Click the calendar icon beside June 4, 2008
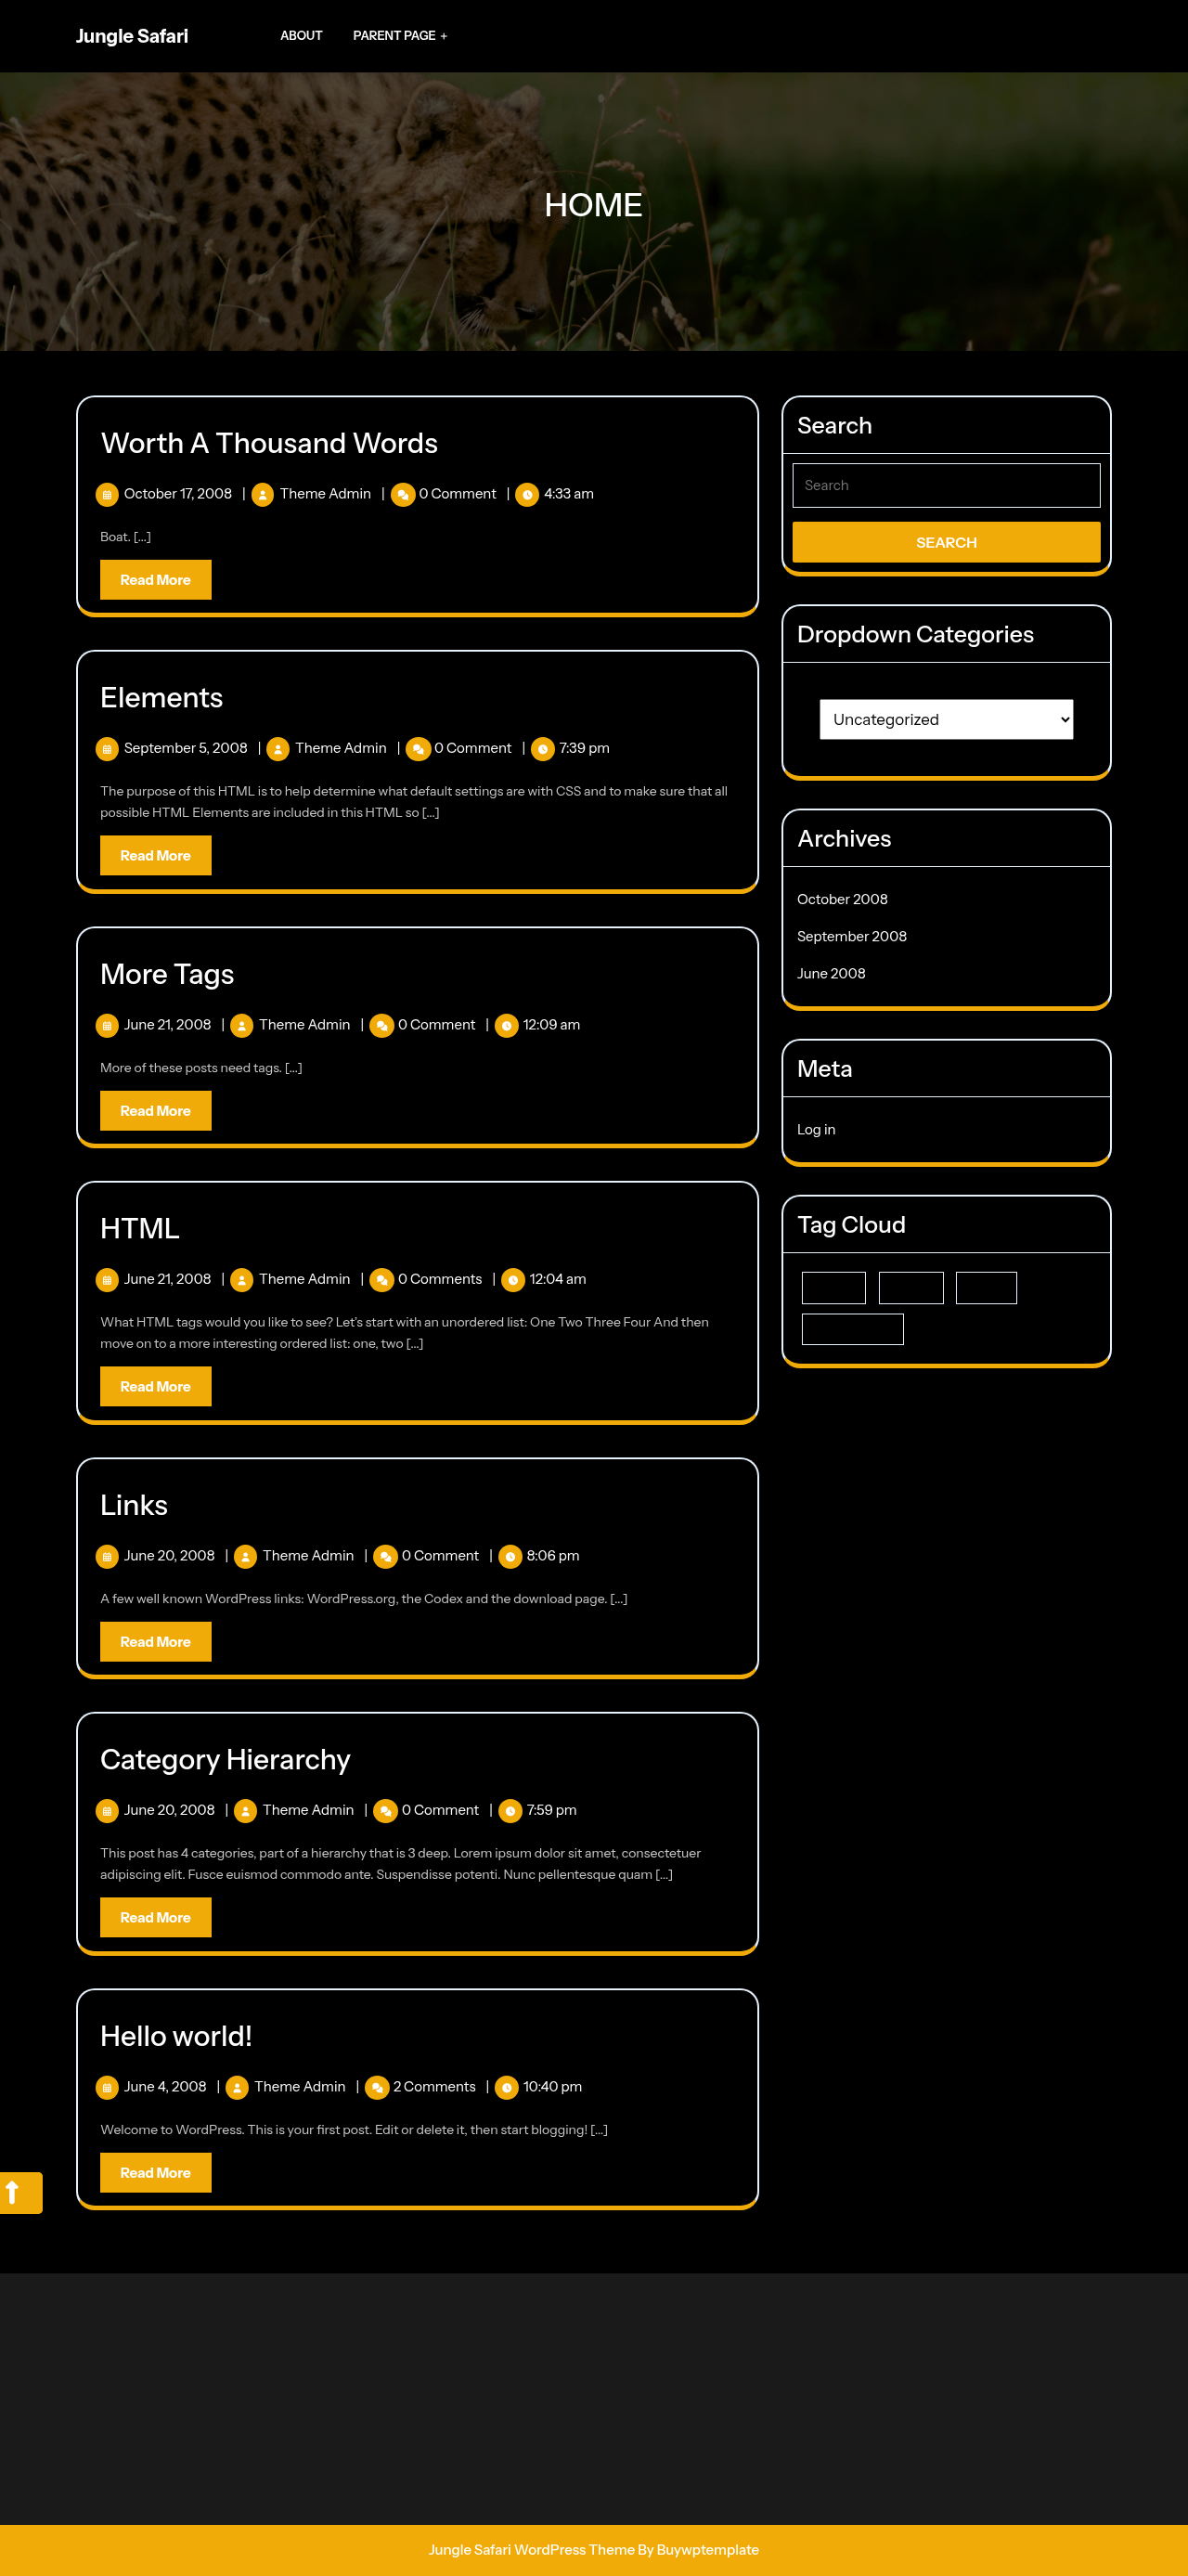 [x=107, y=2088]
